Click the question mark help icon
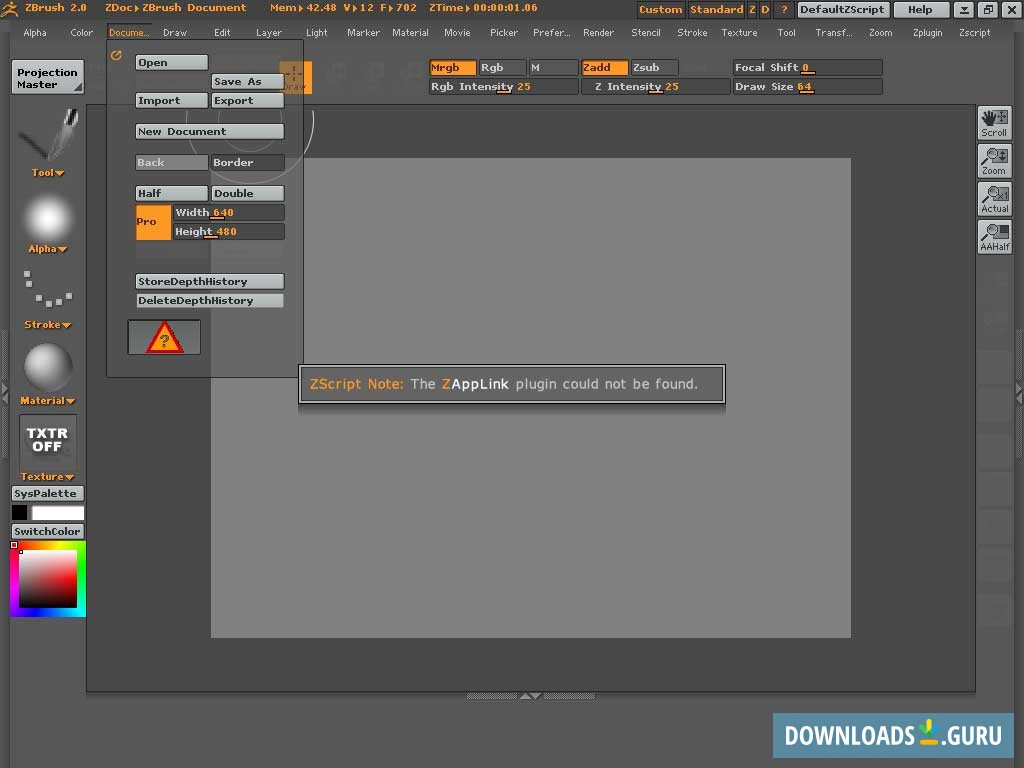 point(784,9)
